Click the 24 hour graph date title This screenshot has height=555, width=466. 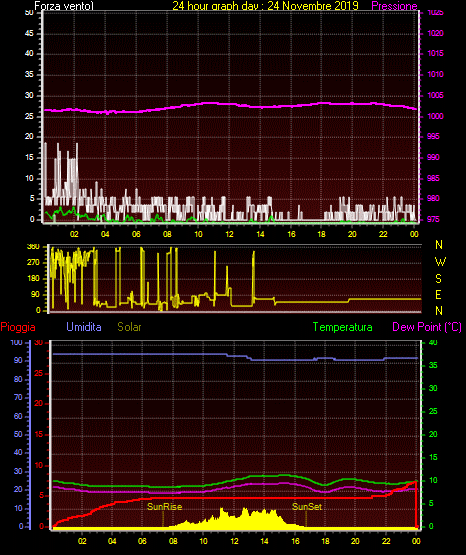click(x=265, y=6)
